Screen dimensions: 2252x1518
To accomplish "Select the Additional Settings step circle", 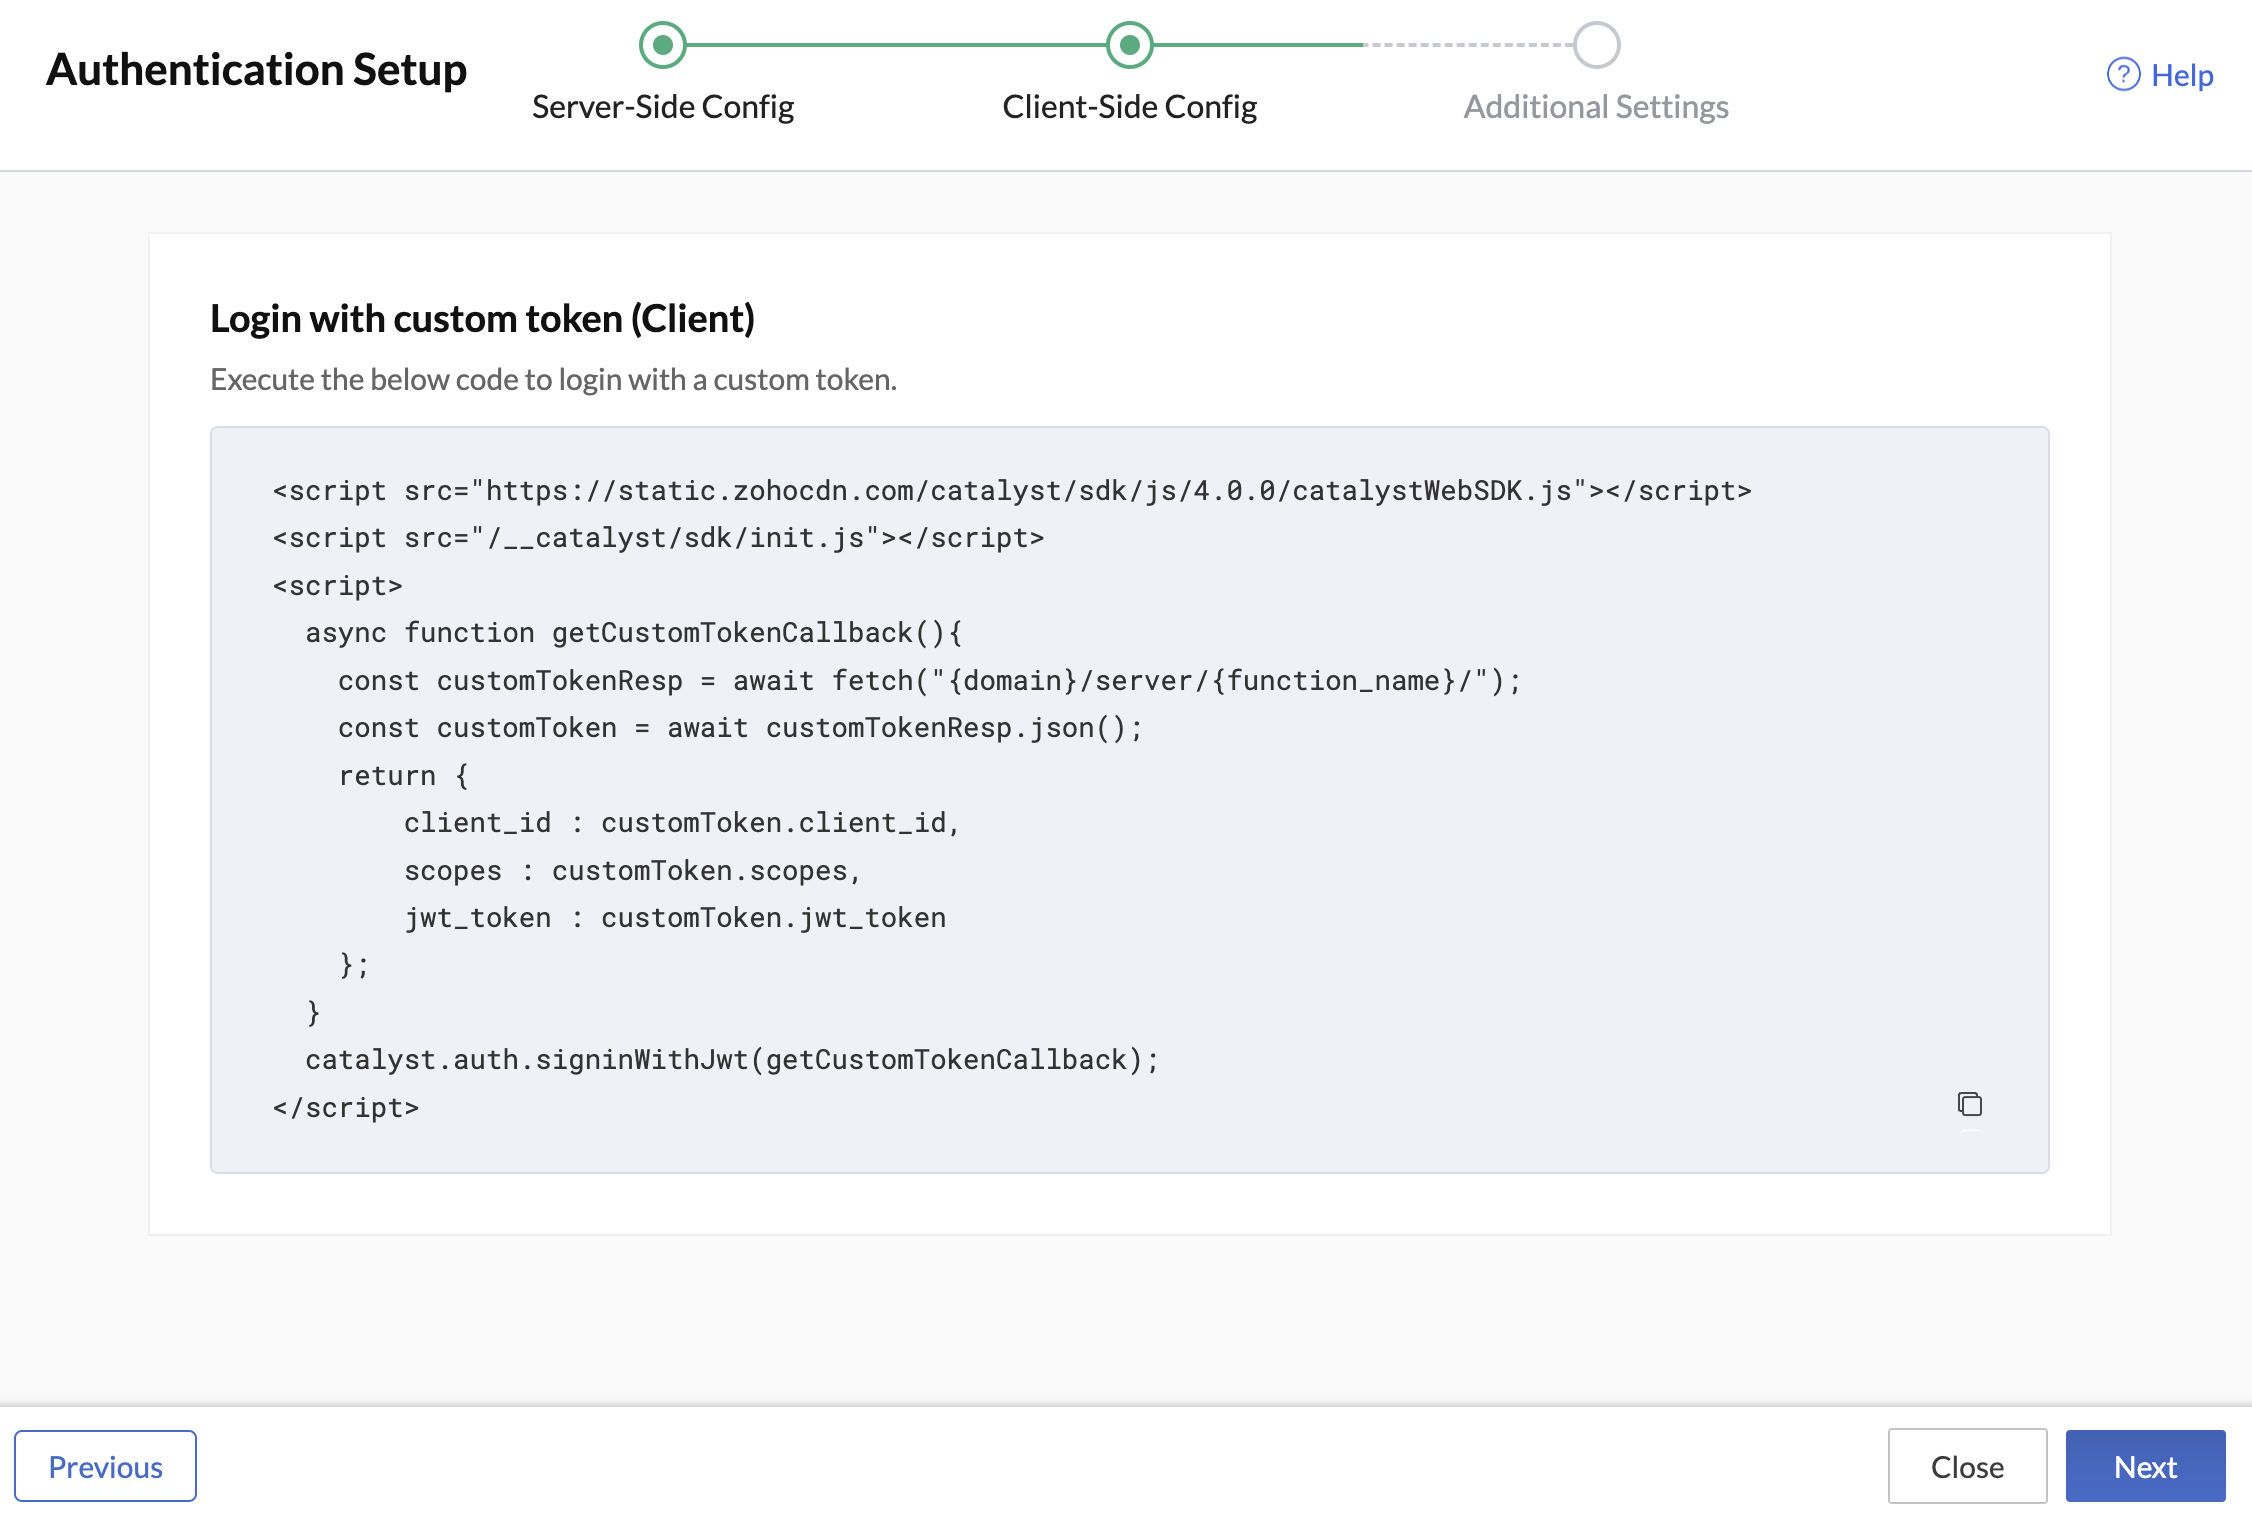I will click(1597, 44).
